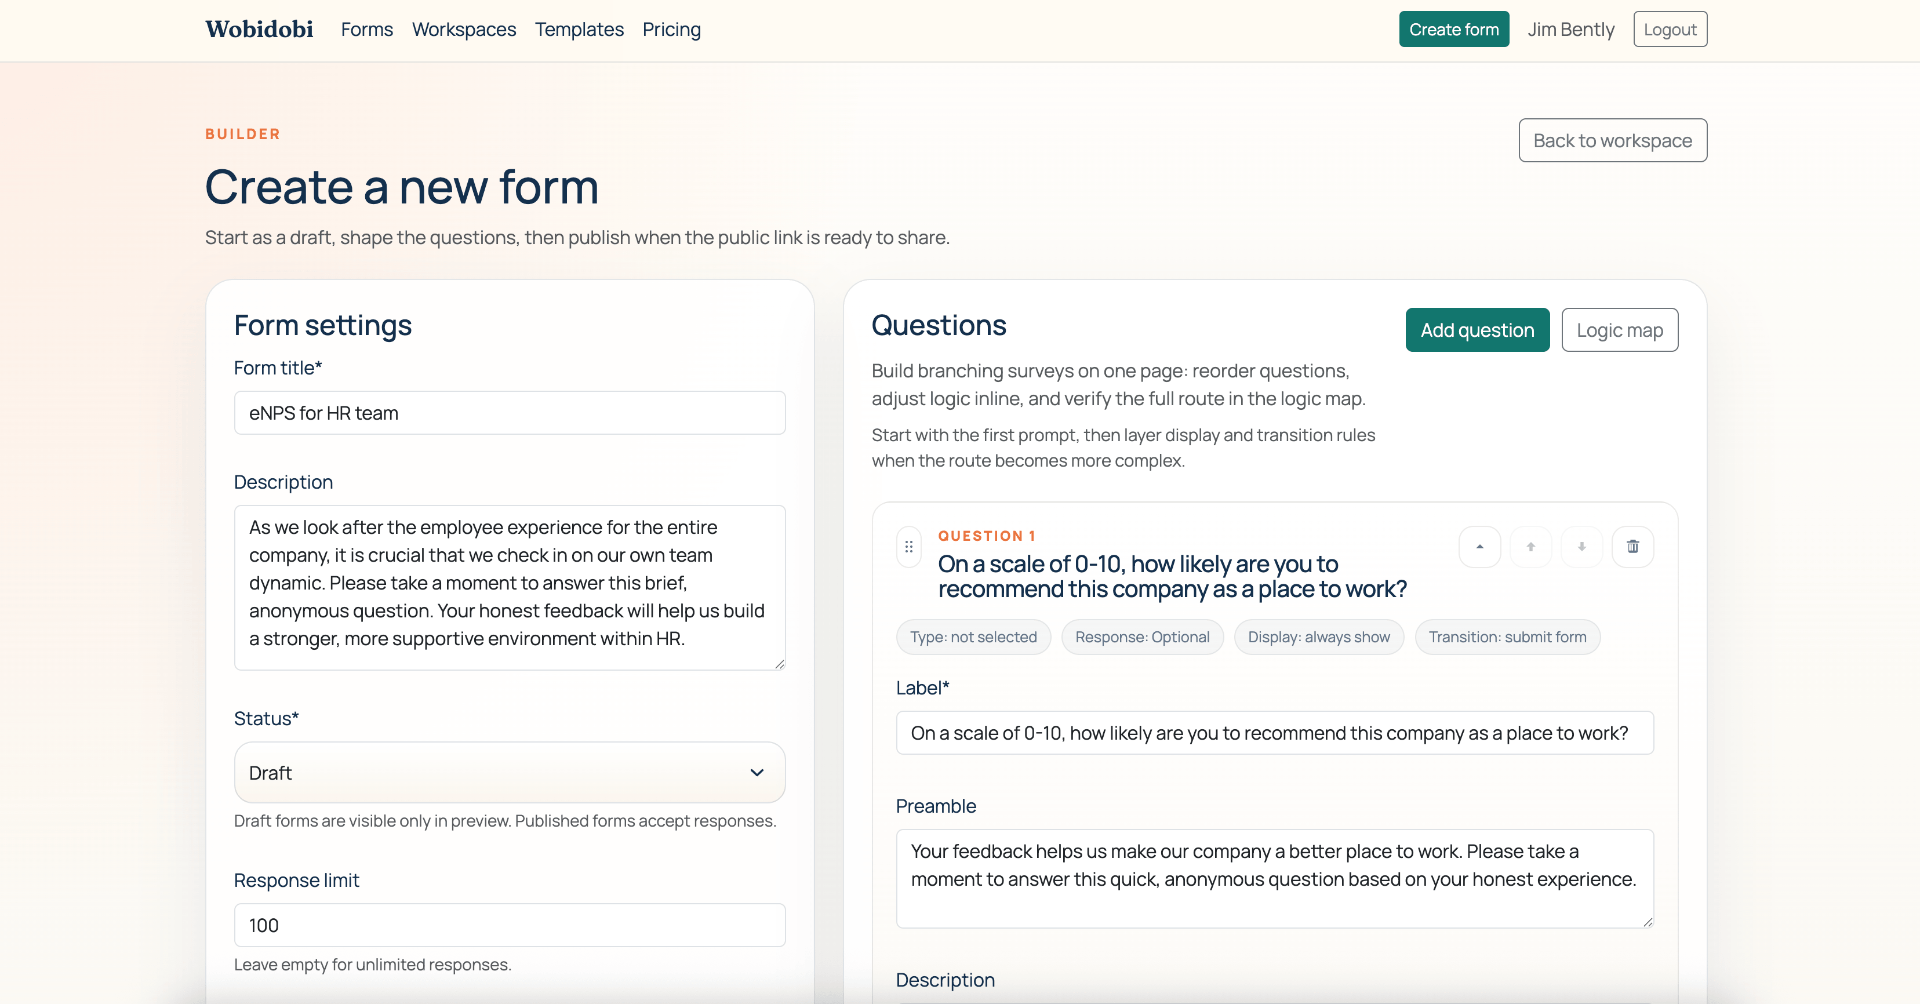
Task: Grab the Preamble textarea resize handle
Action: [1647, 922]
